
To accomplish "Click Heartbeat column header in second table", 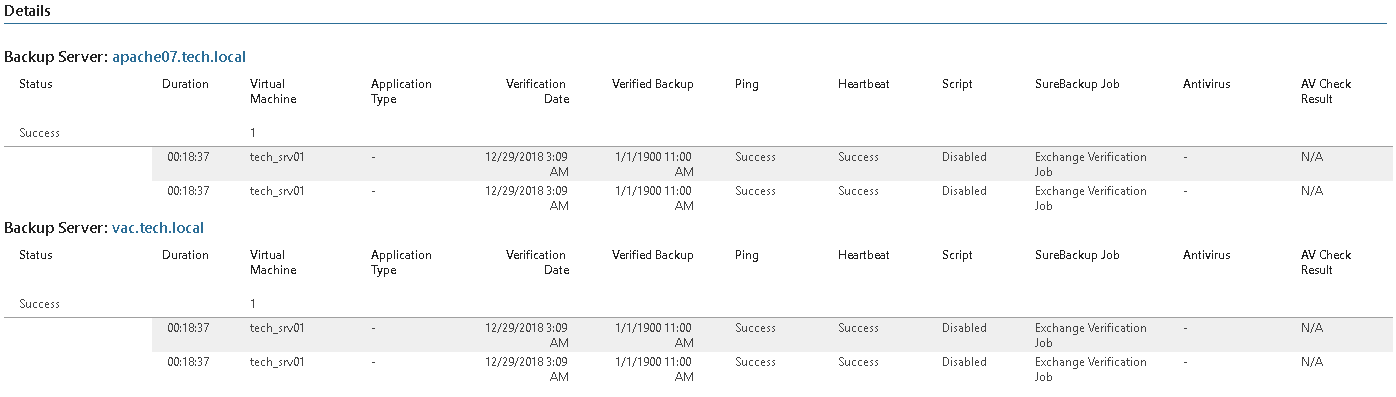I will [x=863, y=255].
